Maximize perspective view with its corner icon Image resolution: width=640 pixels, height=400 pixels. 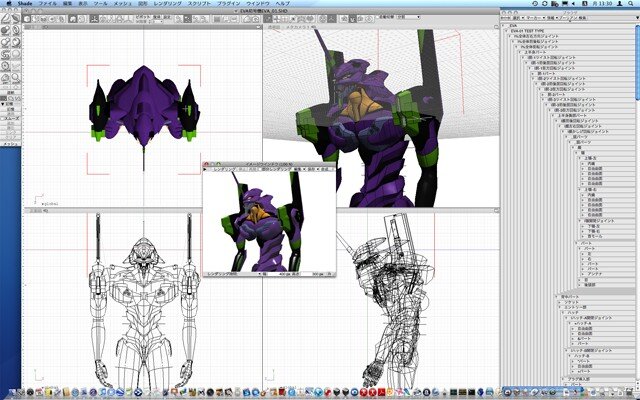point(496,27)
